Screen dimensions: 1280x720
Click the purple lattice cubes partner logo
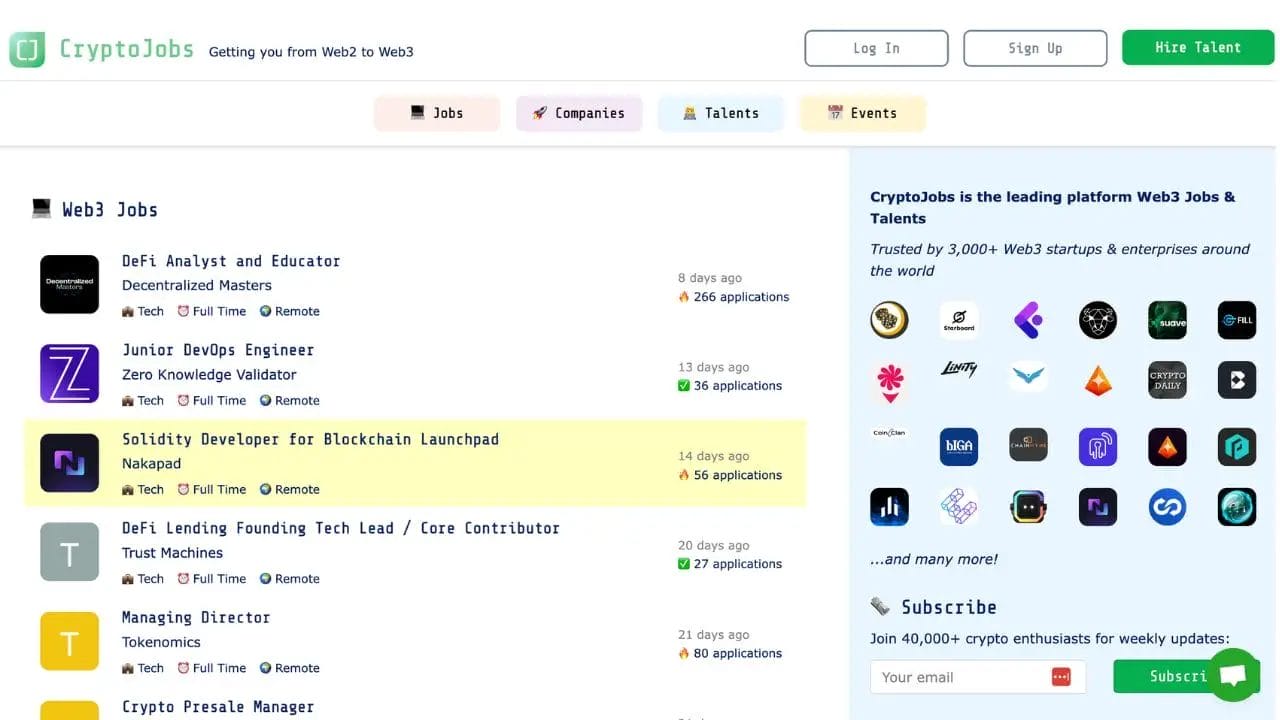(x=959, y=507)
